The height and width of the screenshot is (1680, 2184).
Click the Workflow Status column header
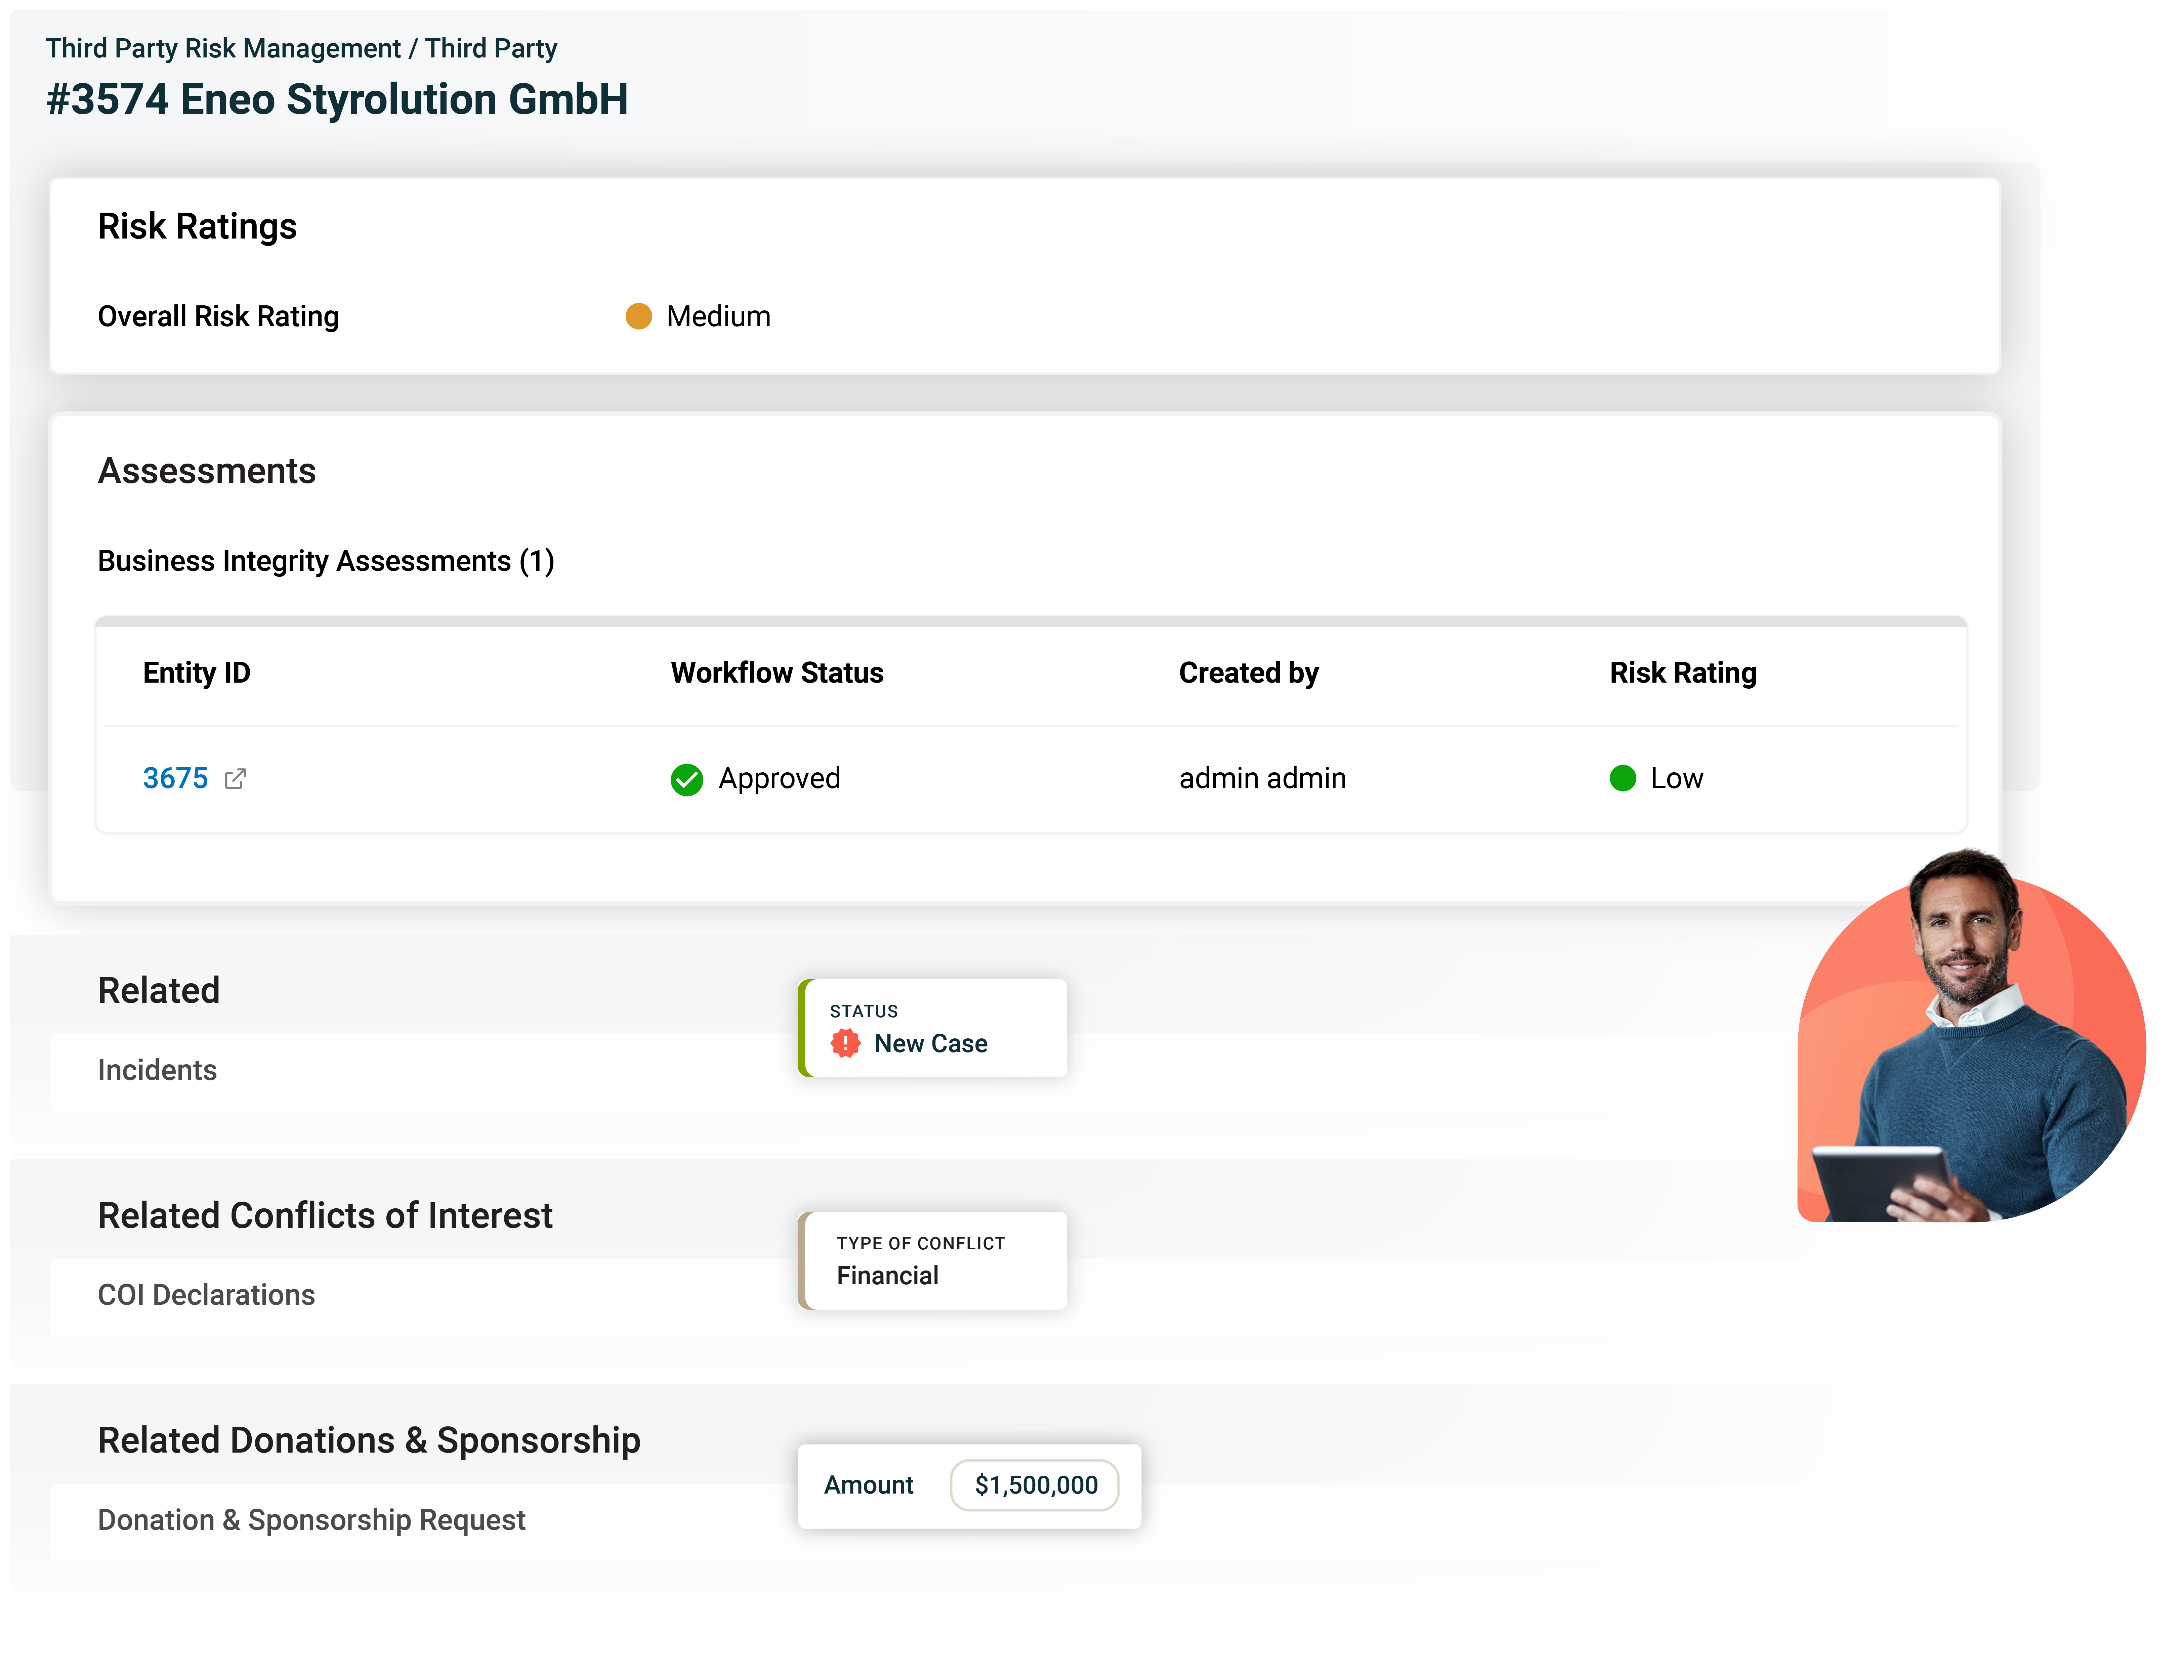777,673
